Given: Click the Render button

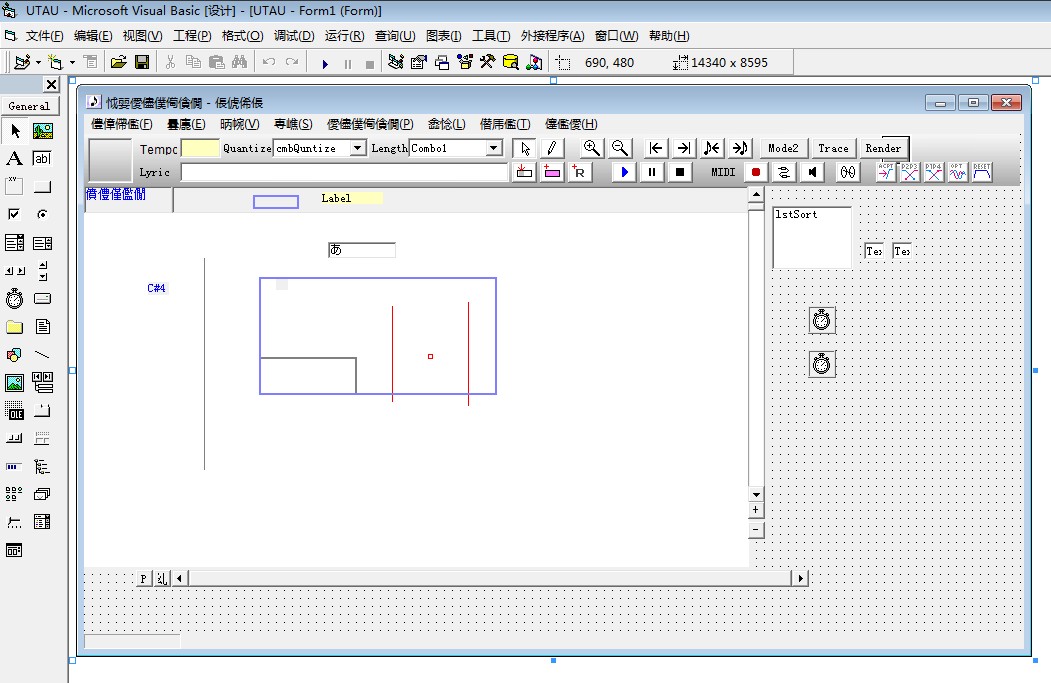Looking at the screenshot, I should click(883, 148).
